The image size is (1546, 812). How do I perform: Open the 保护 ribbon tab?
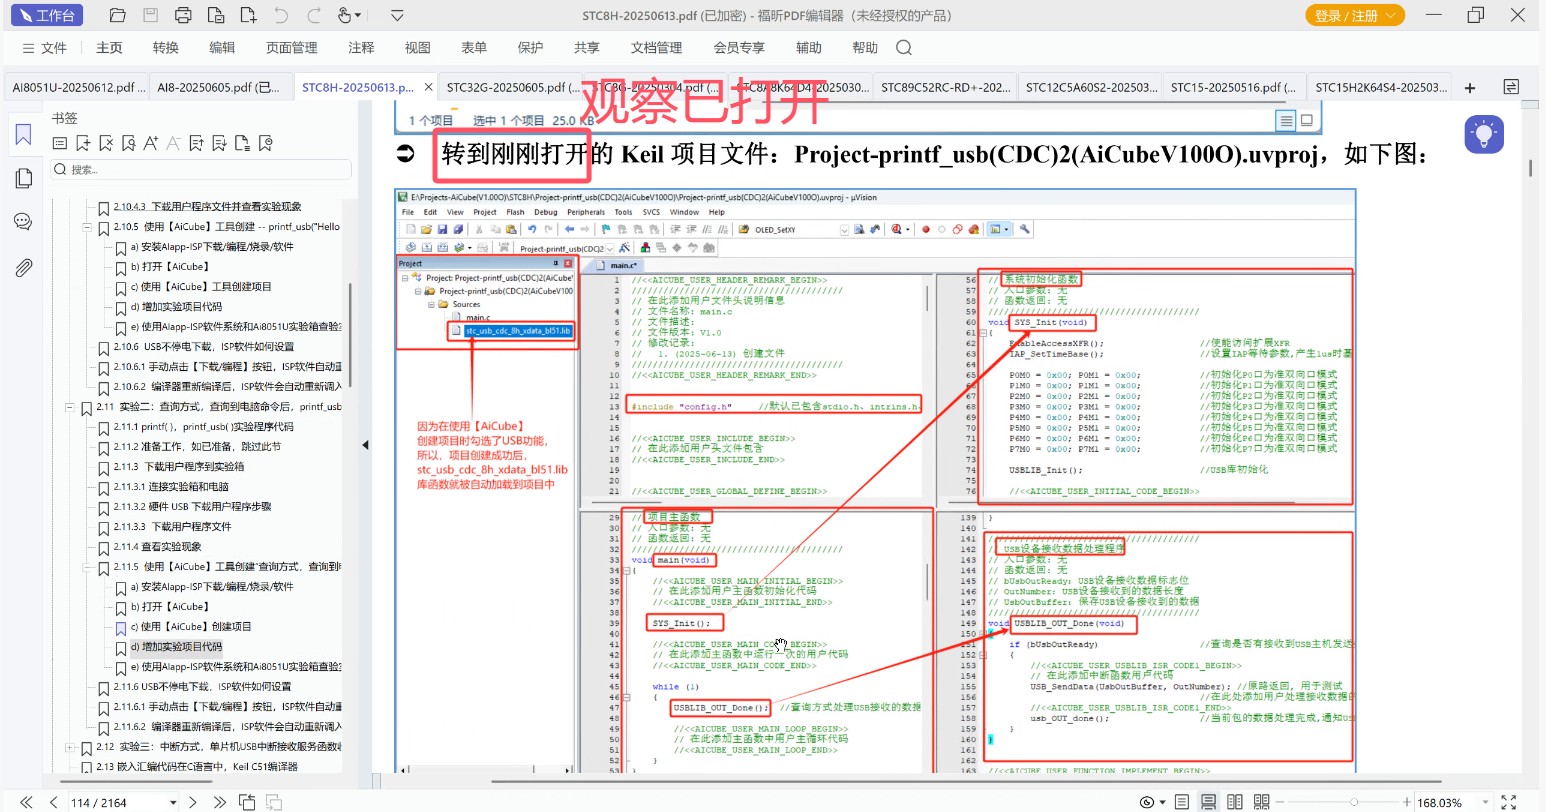(530, 47)
